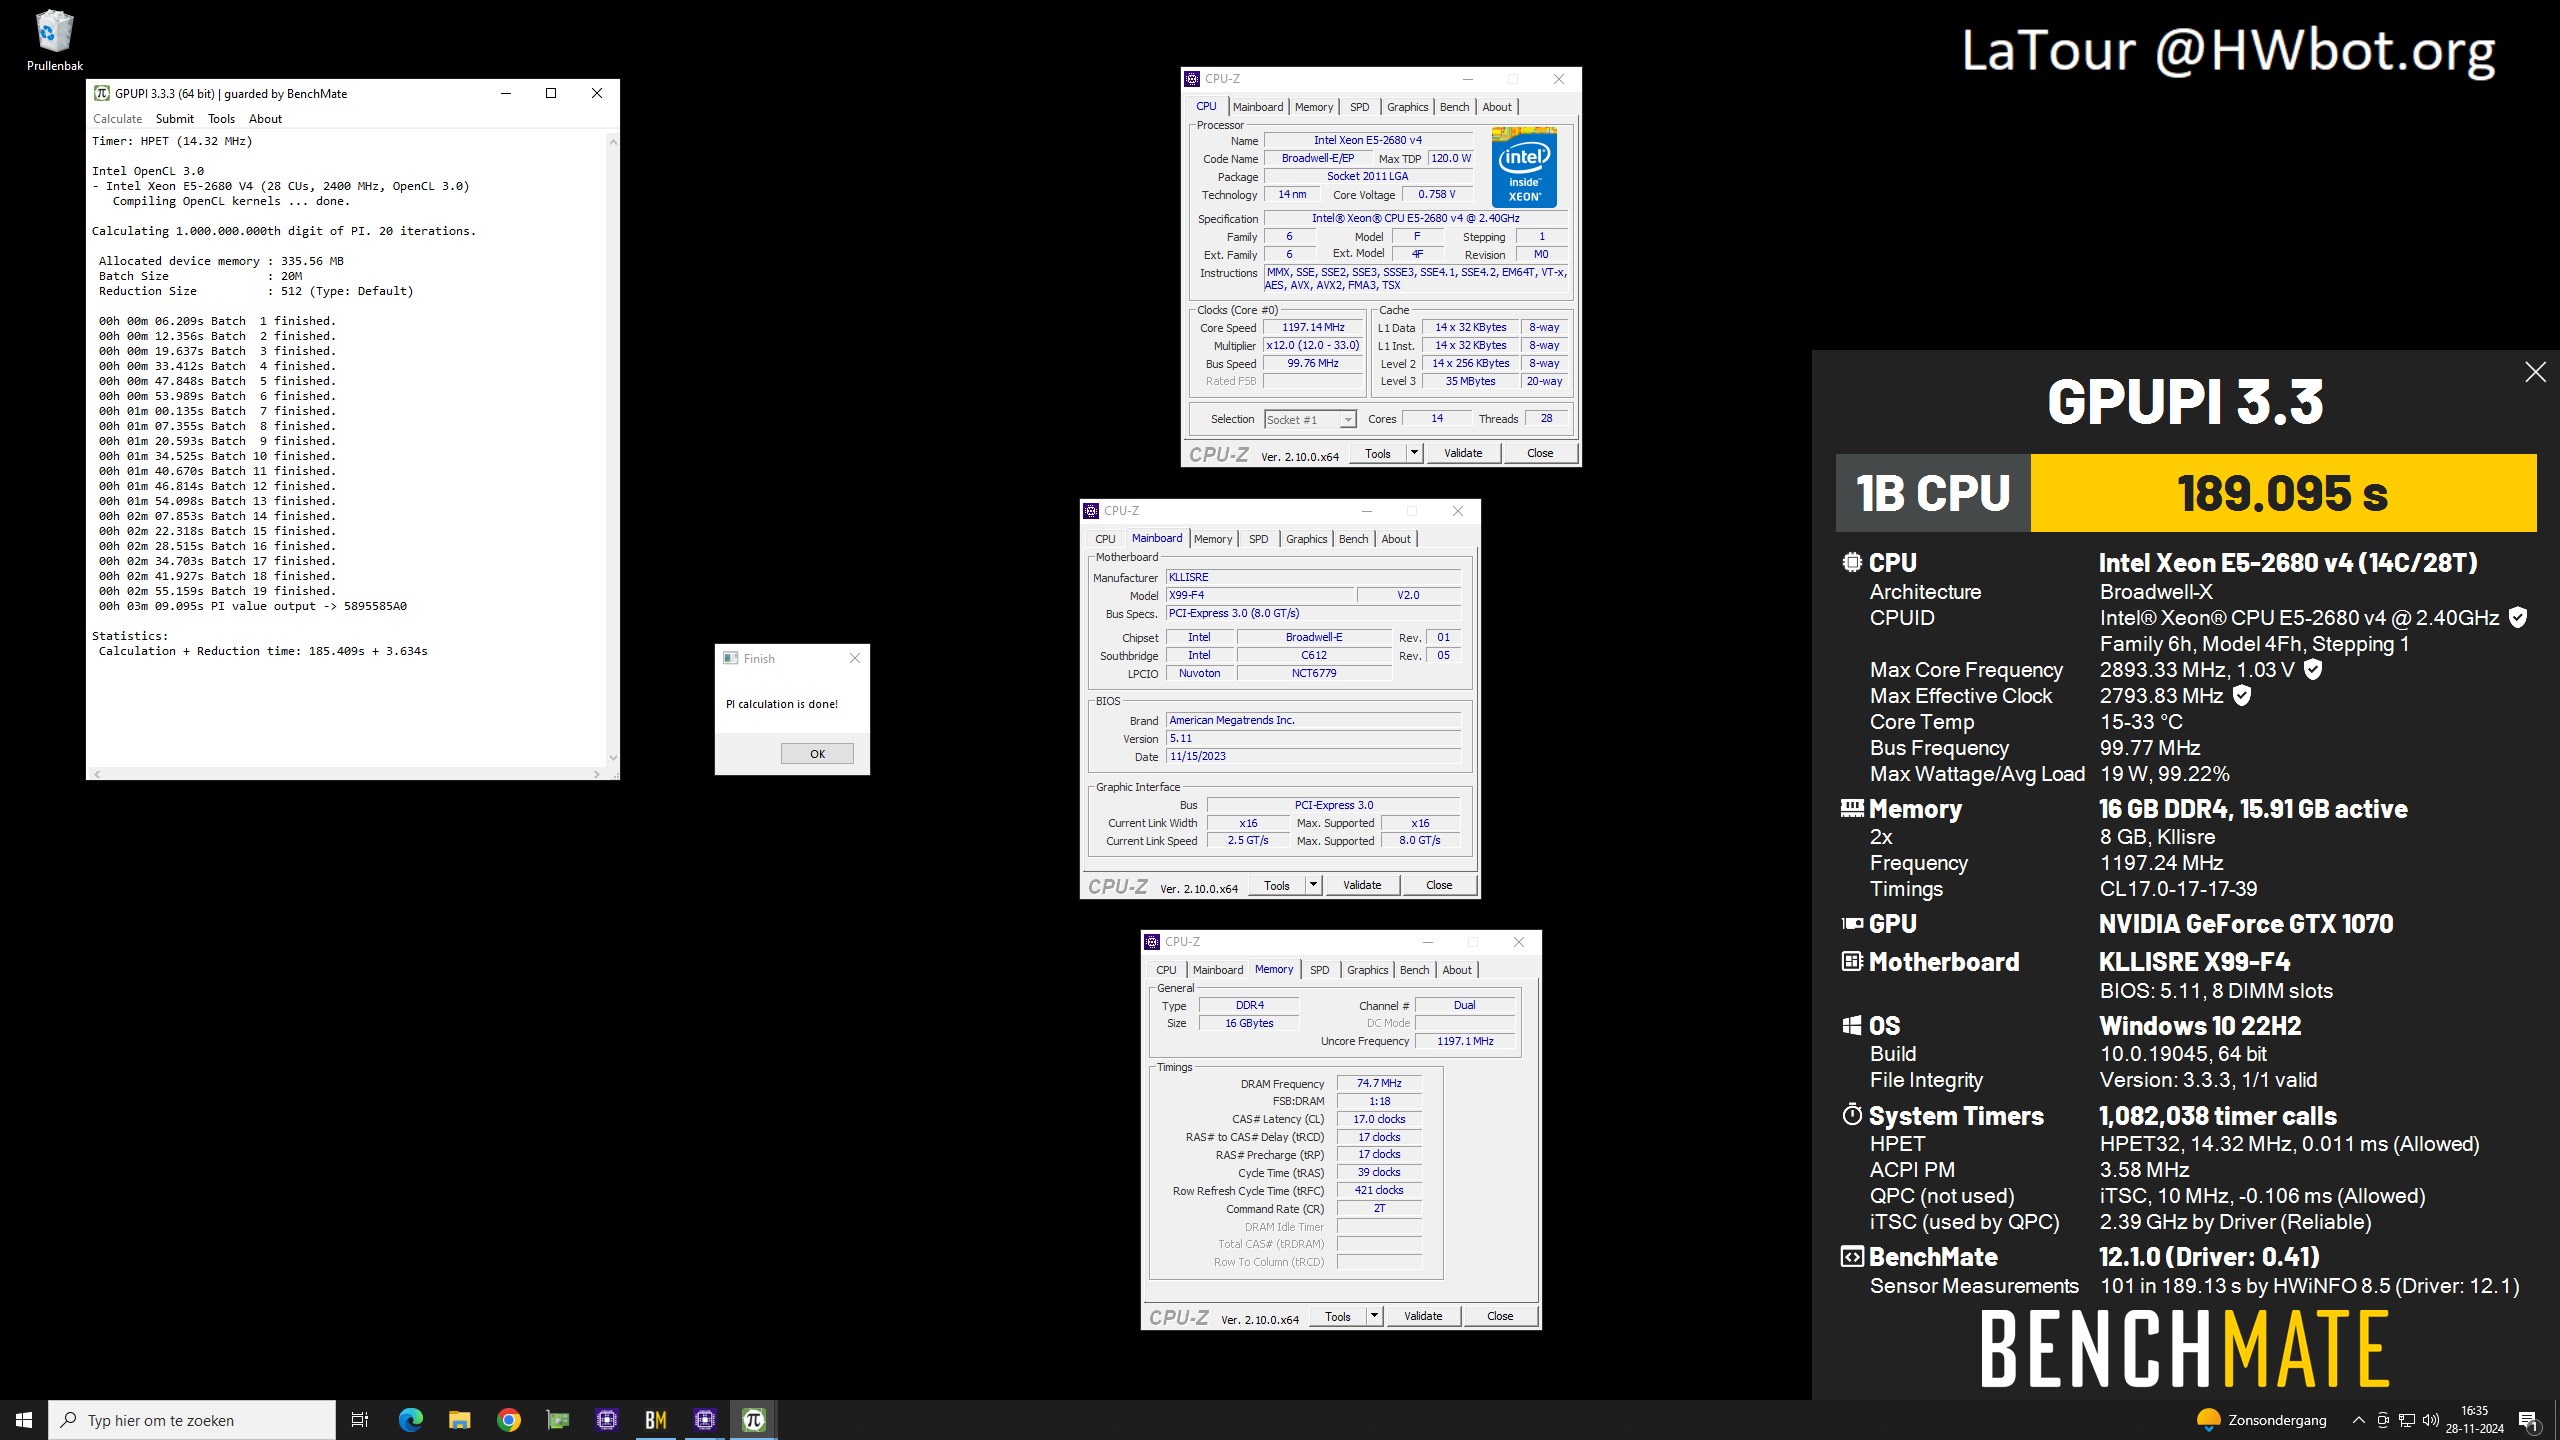
Task: Open Tools dropdown arrow in CPU-Z CPU tab window
Action: tap(1414, 453)
